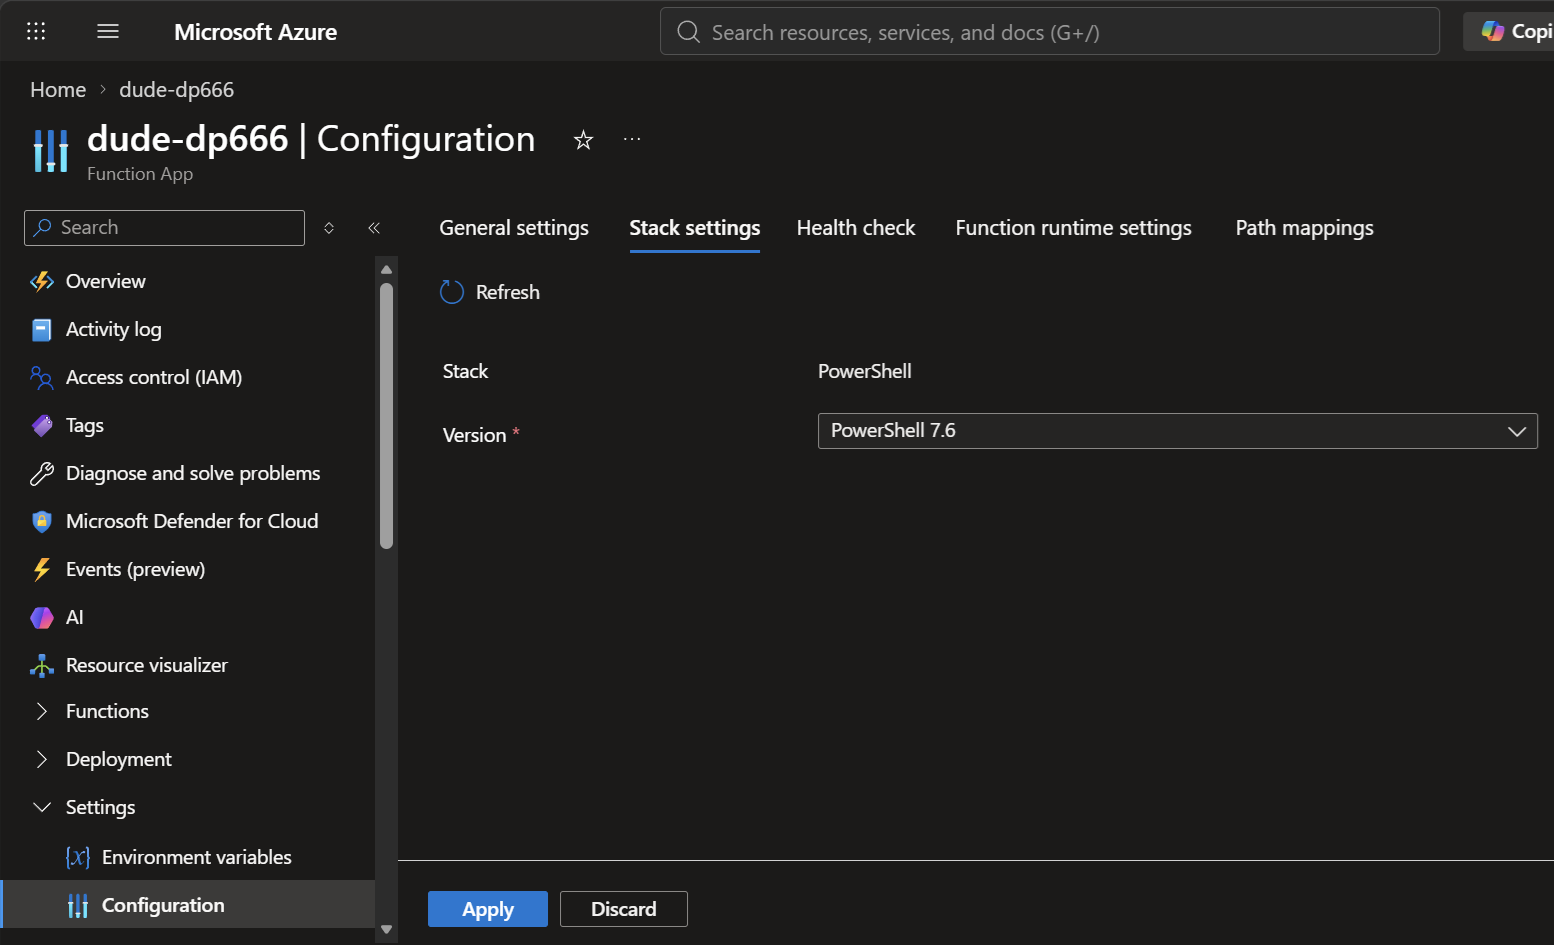This screenshot has height=945, width=1554.
Task: Click the dude-dp666 breadcrumb link
Action: [177, 90]
